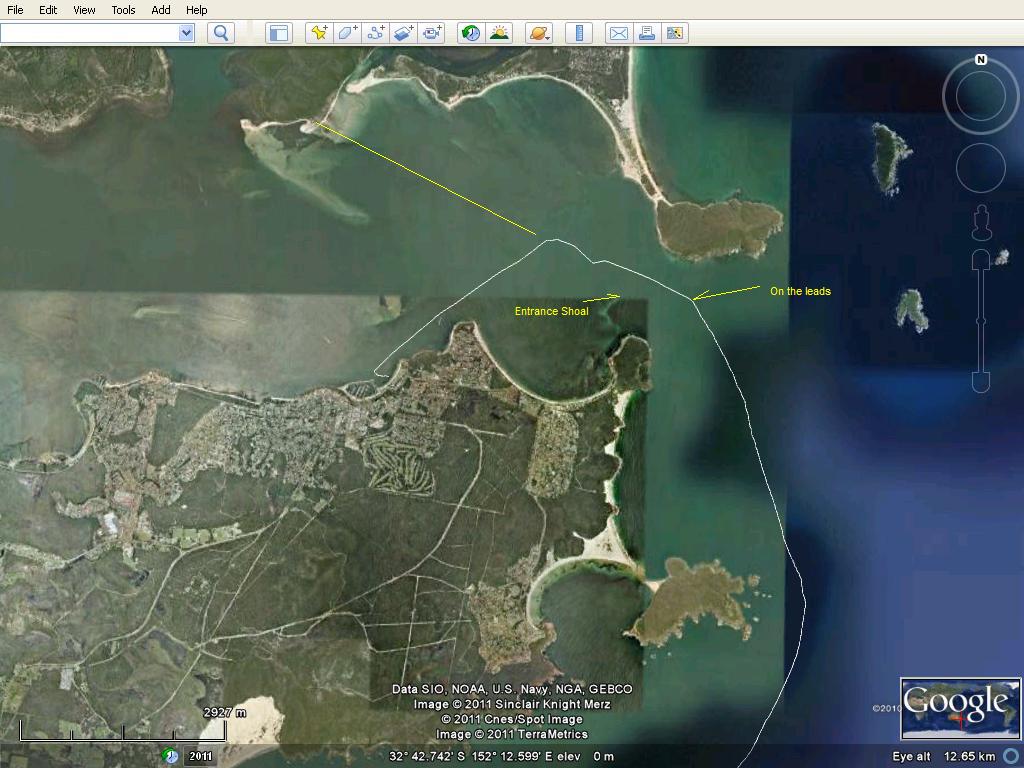
Task: Open the planet switcher dropdown
Action: pyautogui.click(x=539, y=33)
